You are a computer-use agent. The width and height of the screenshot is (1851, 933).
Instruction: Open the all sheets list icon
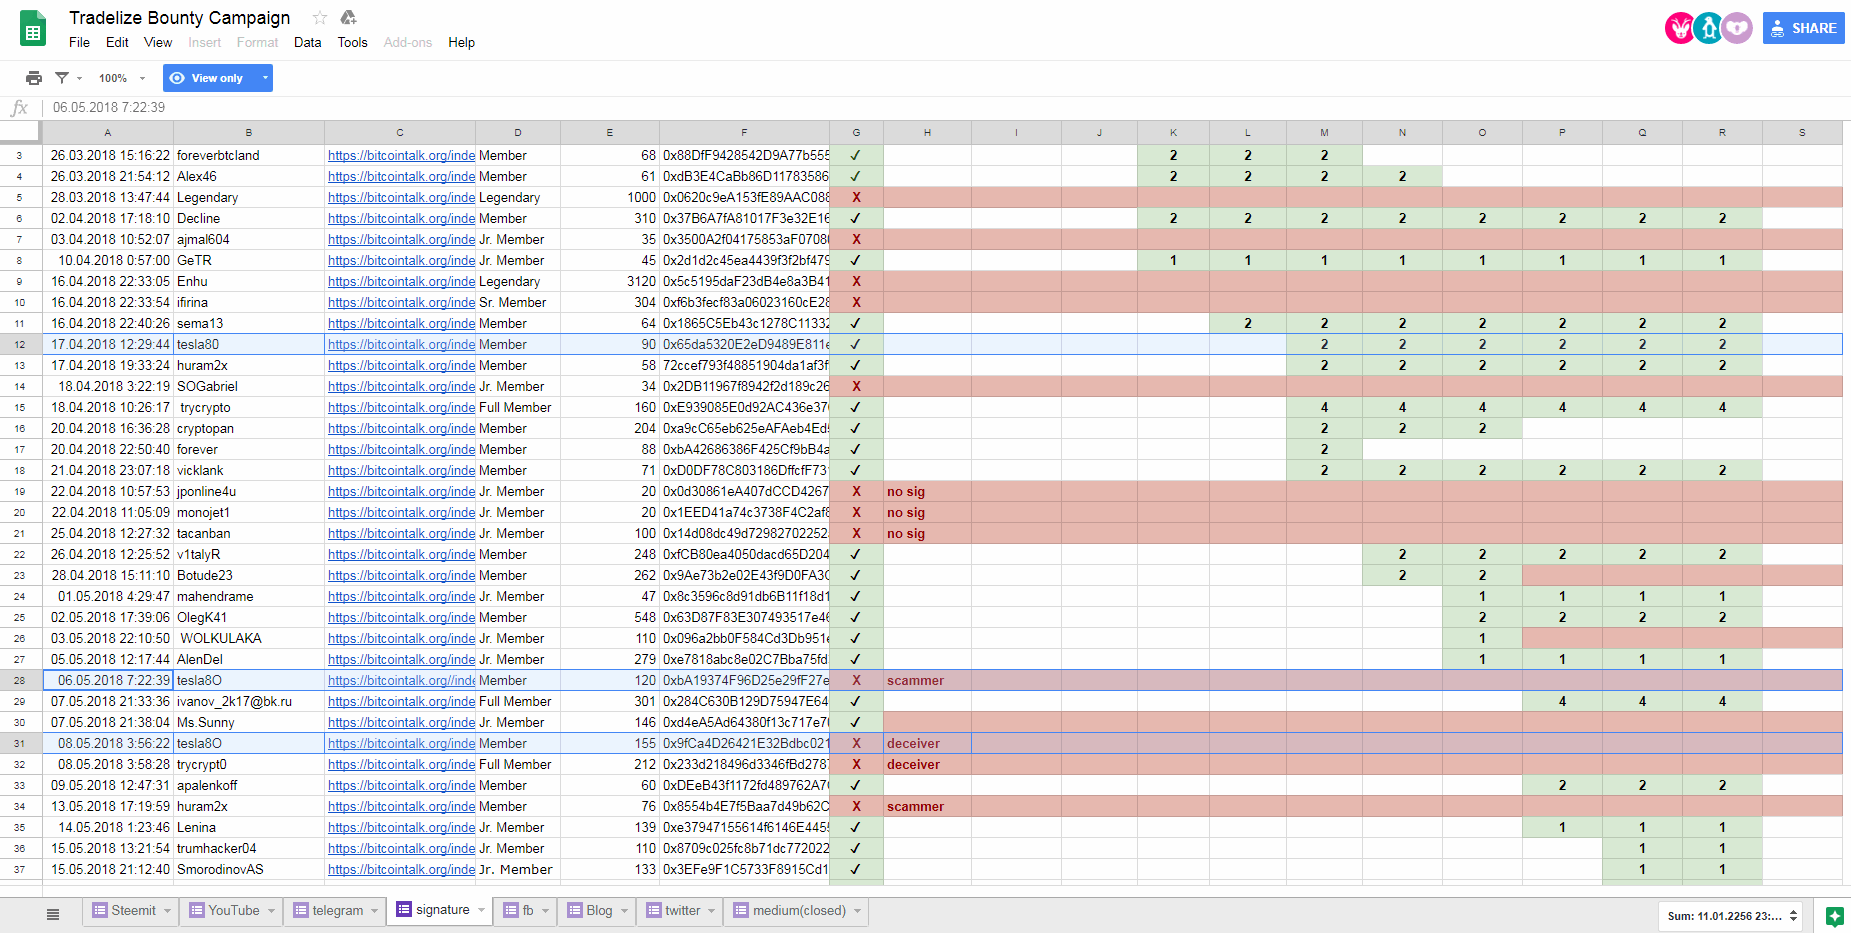53,914
